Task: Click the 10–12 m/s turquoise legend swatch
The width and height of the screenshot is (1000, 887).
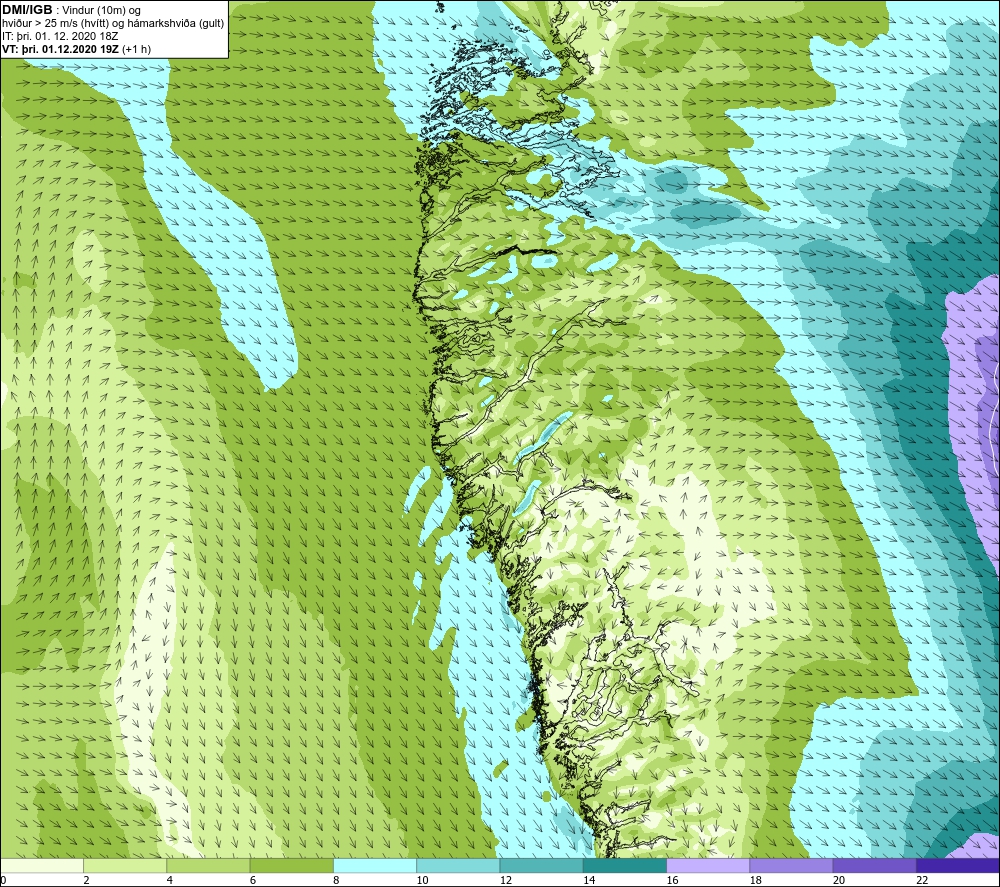Action: coord(458,865)
